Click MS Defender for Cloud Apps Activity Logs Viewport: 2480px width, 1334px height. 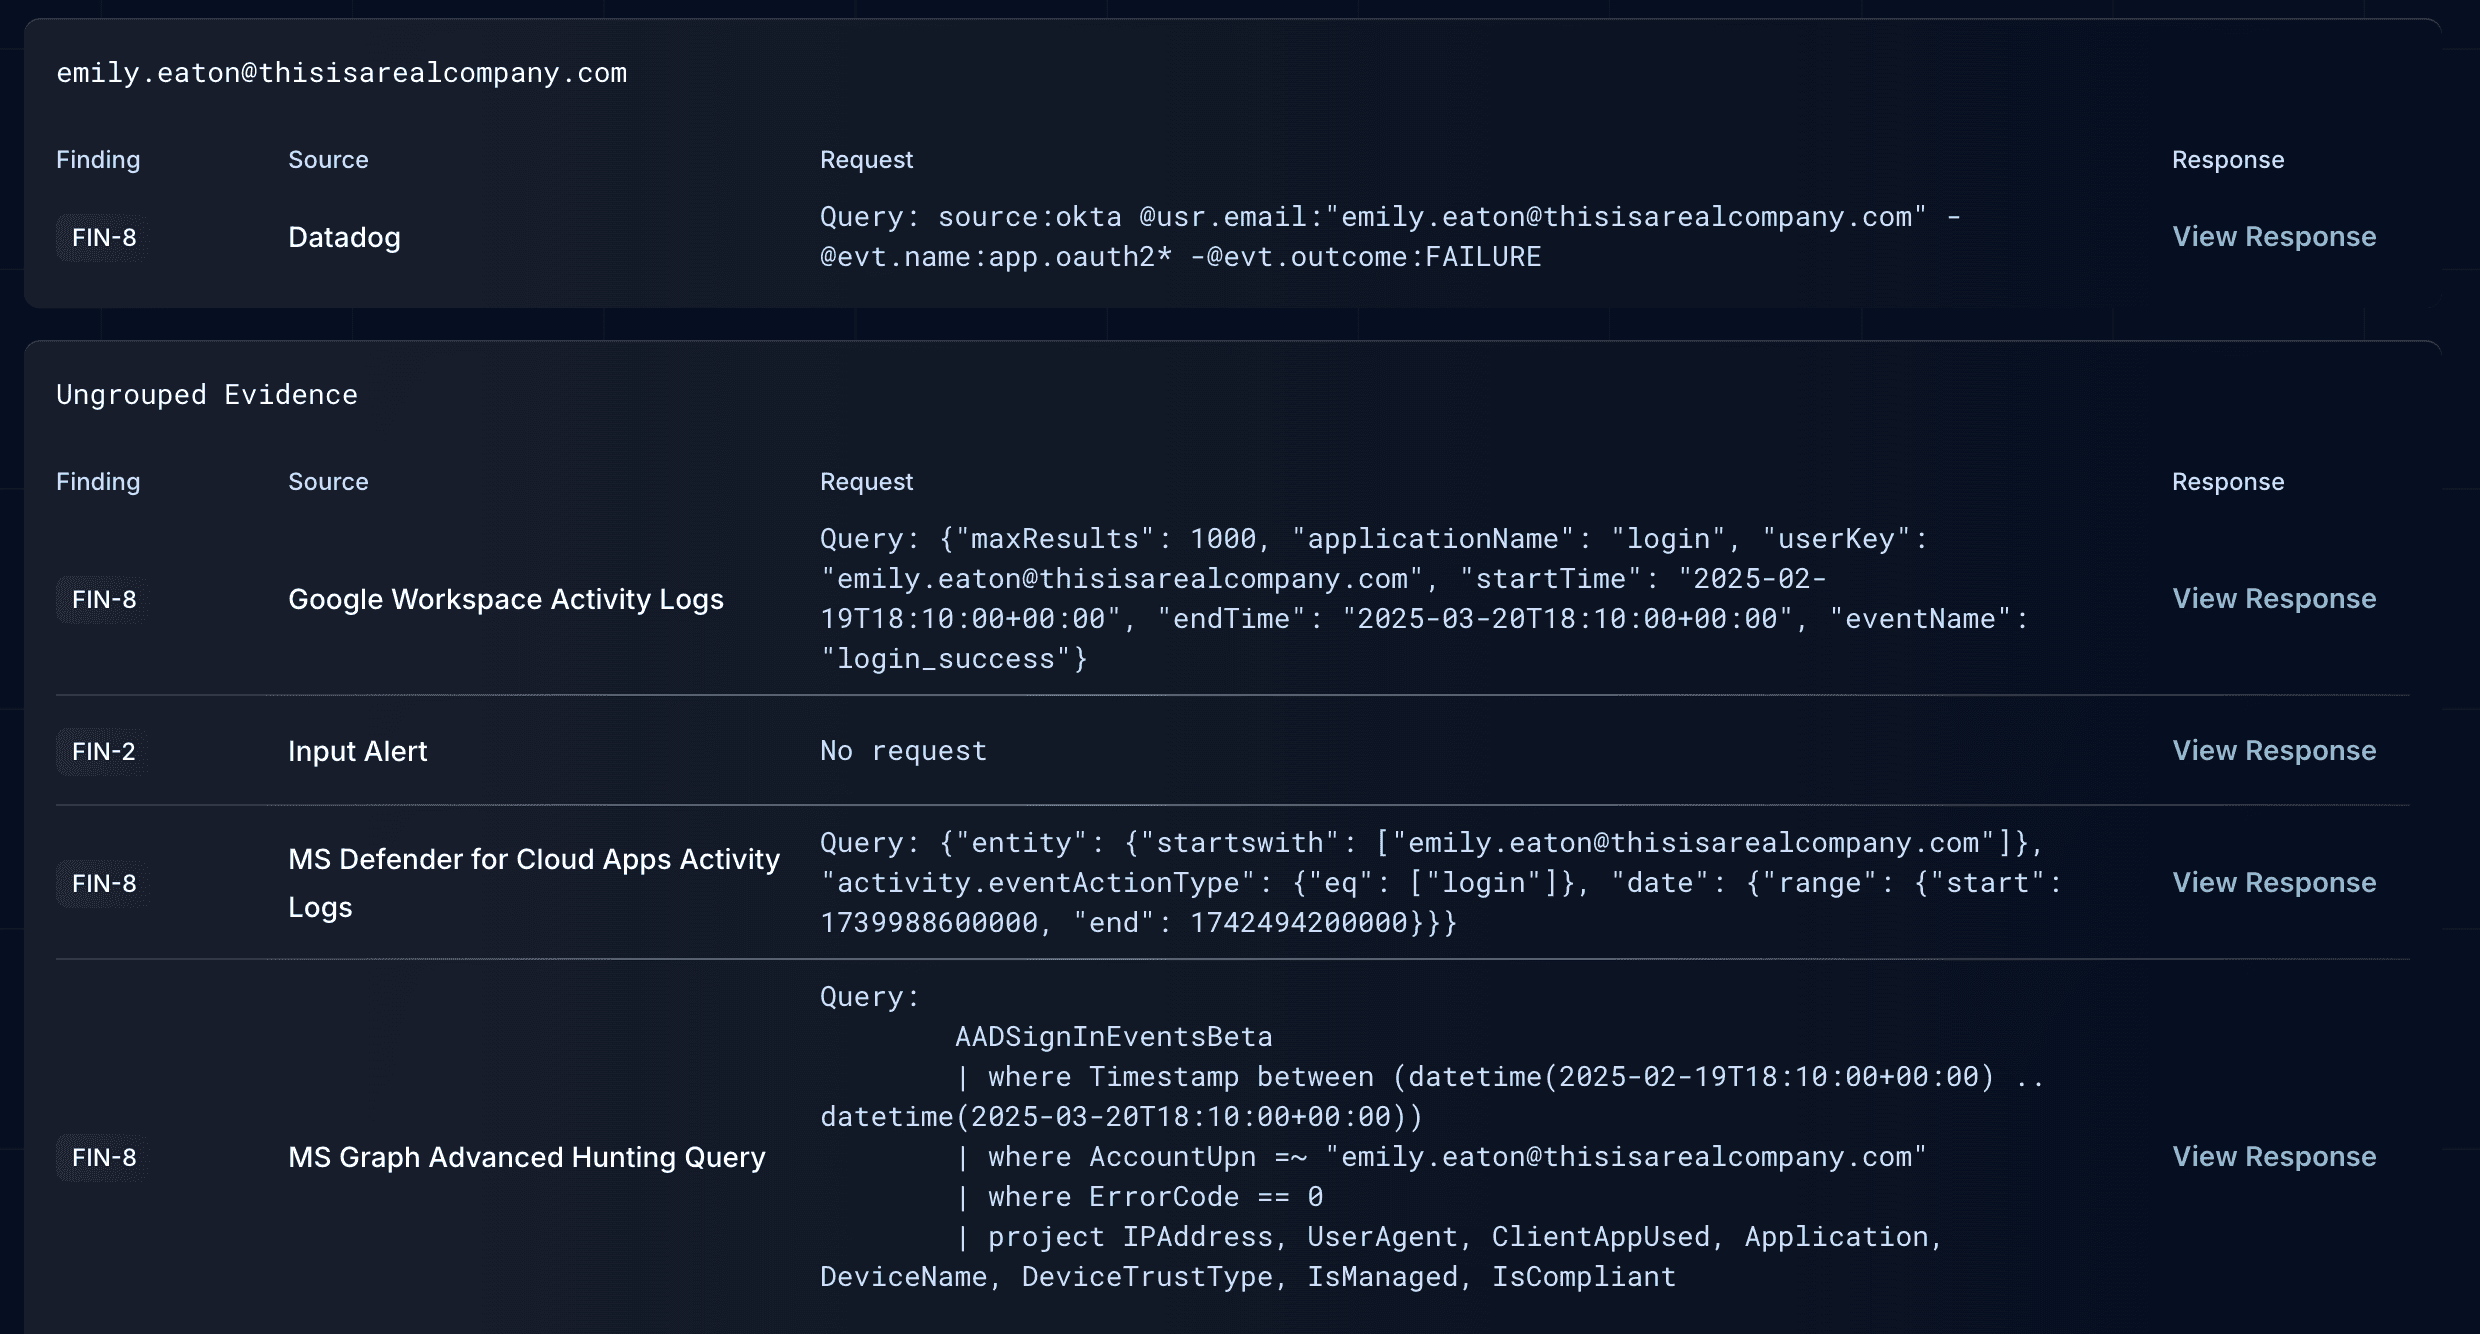pos(534,883)
